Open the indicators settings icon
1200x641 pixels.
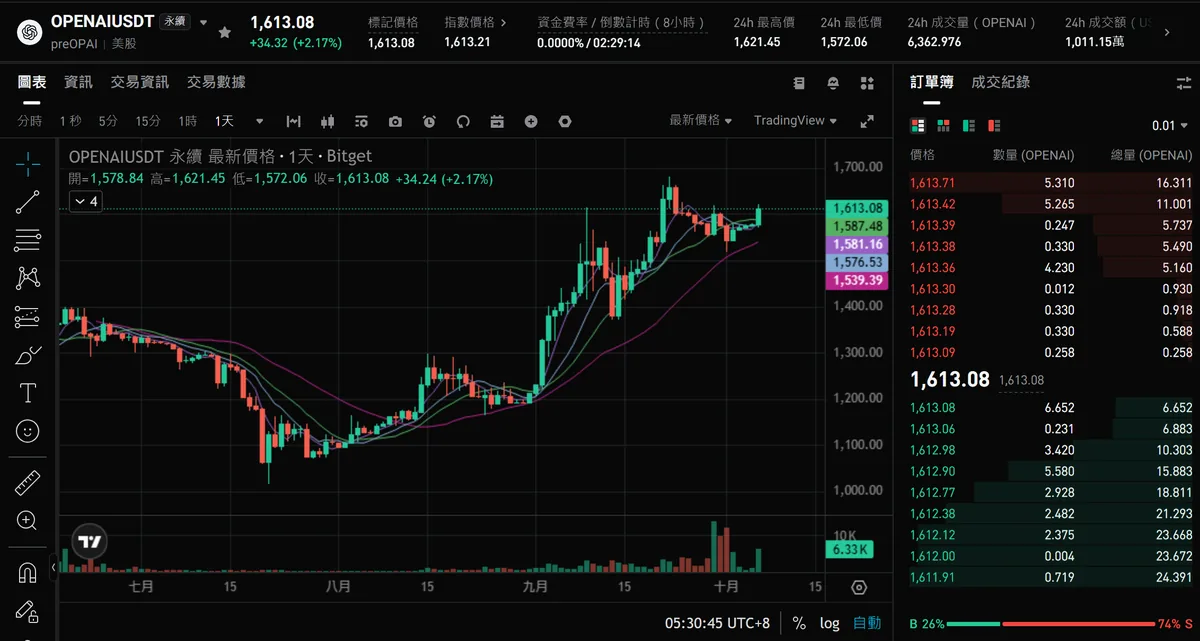(361, 121)
